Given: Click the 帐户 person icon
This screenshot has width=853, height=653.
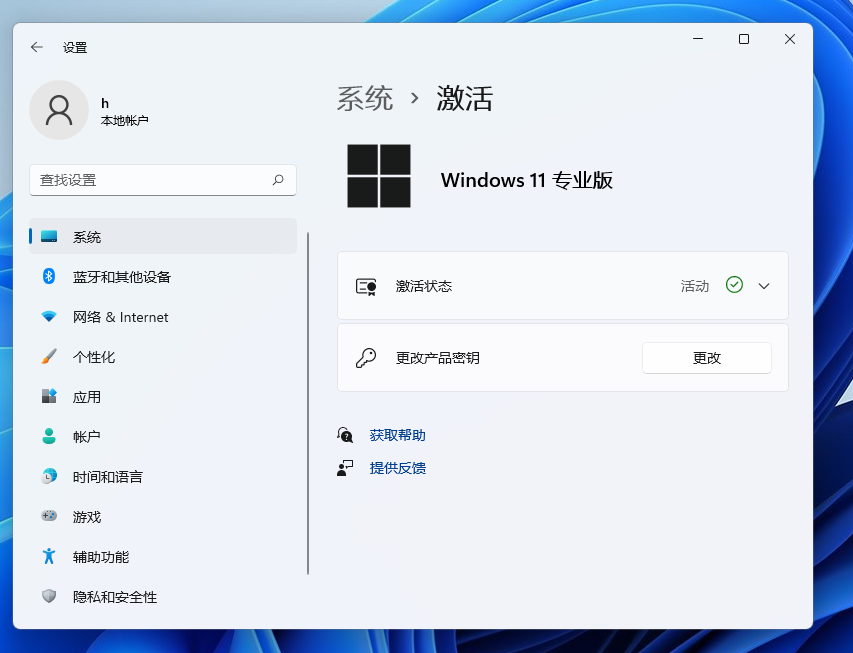Looking at the screenshot, I should point(49,436).
